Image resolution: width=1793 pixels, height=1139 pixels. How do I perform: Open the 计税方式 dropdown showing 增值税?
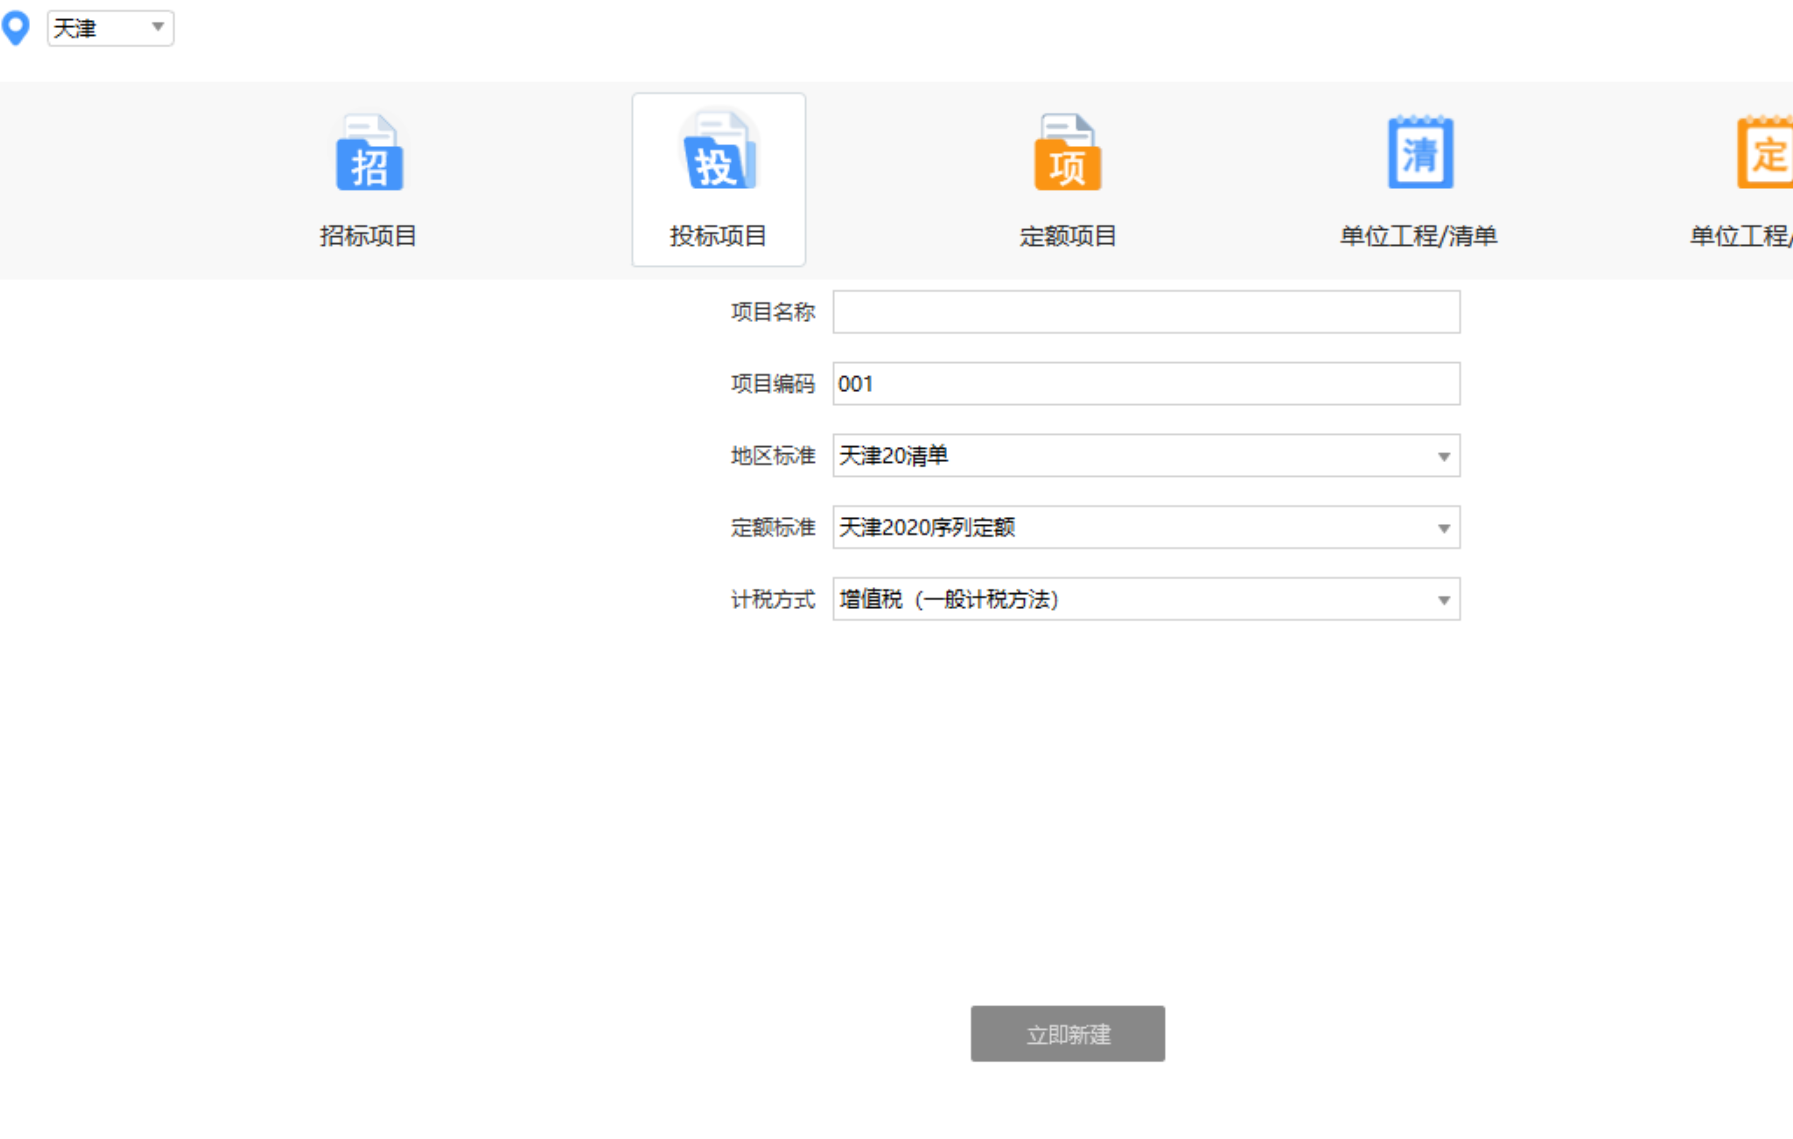[x=1146, y=599]
